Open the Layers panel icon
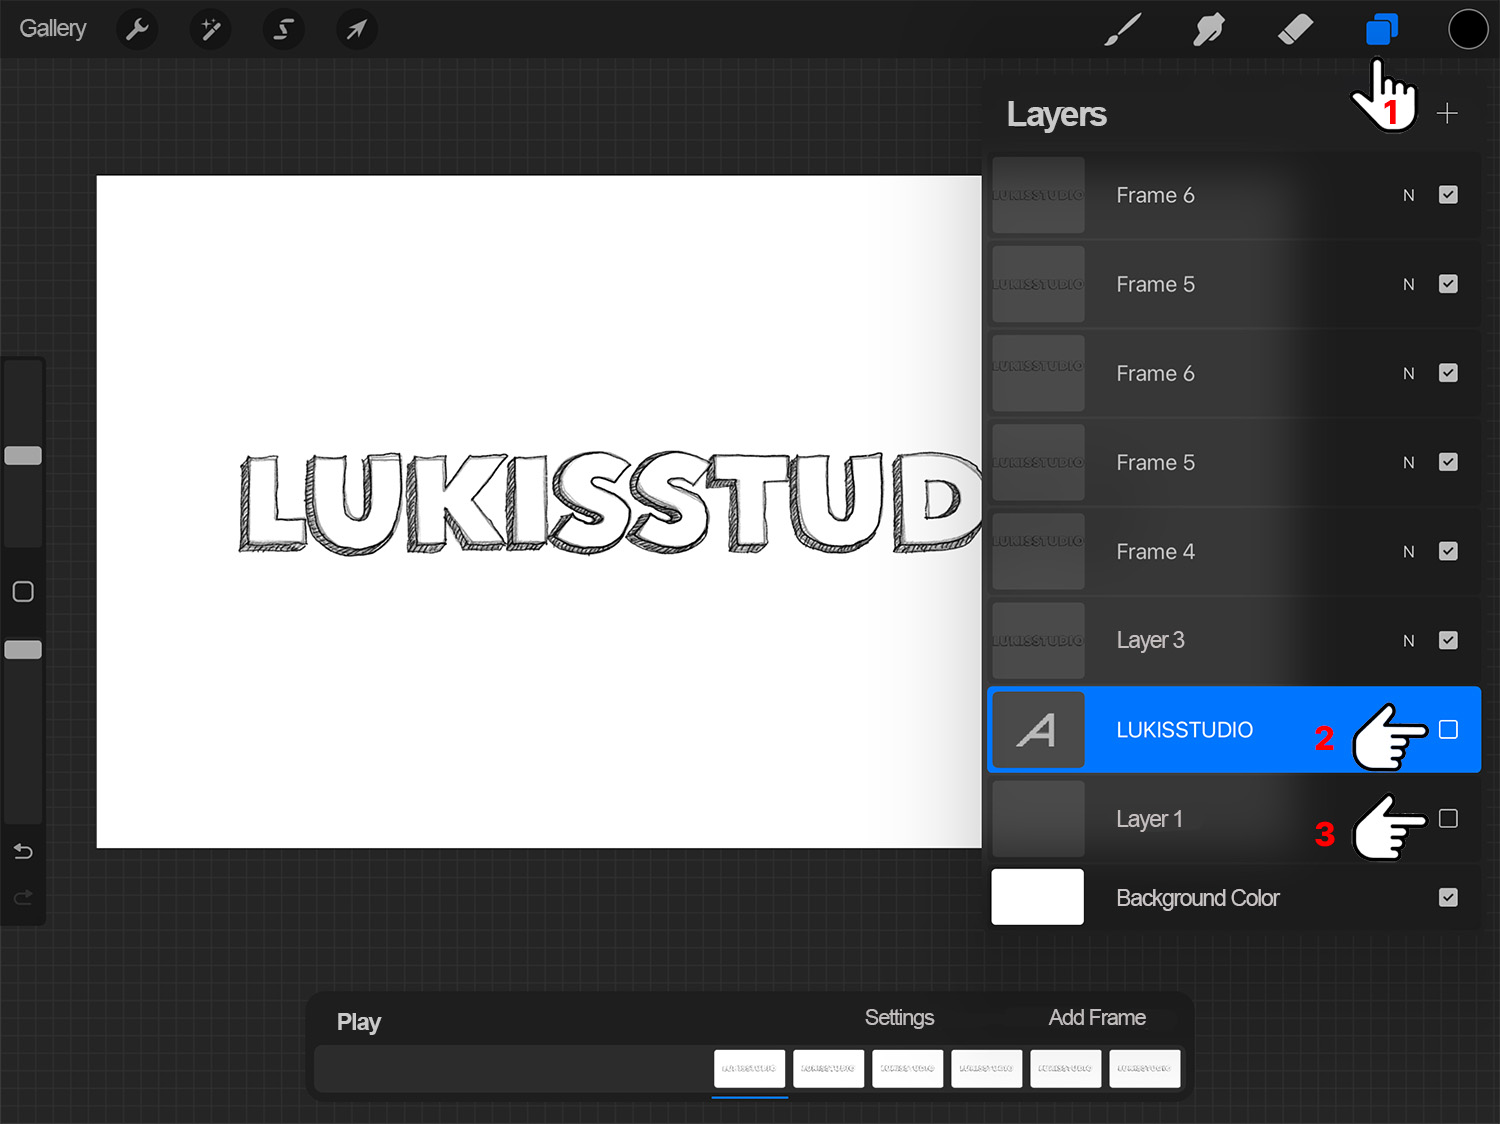 (1381, 29)
